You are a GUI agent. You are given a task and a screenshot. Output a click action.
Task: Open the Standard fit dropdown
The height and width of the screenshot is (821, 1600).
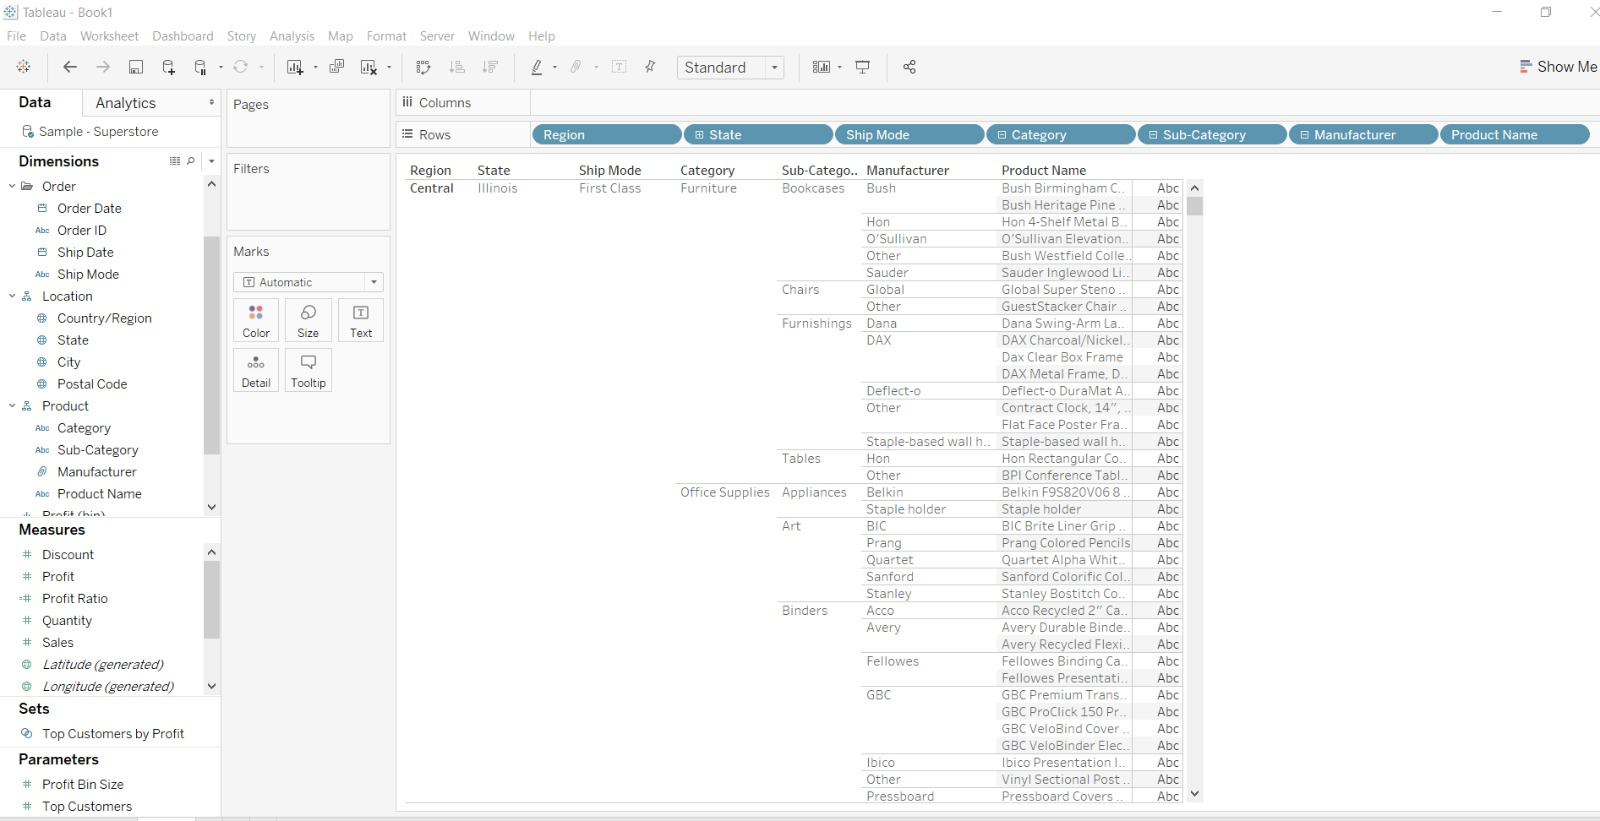[731, 67]
